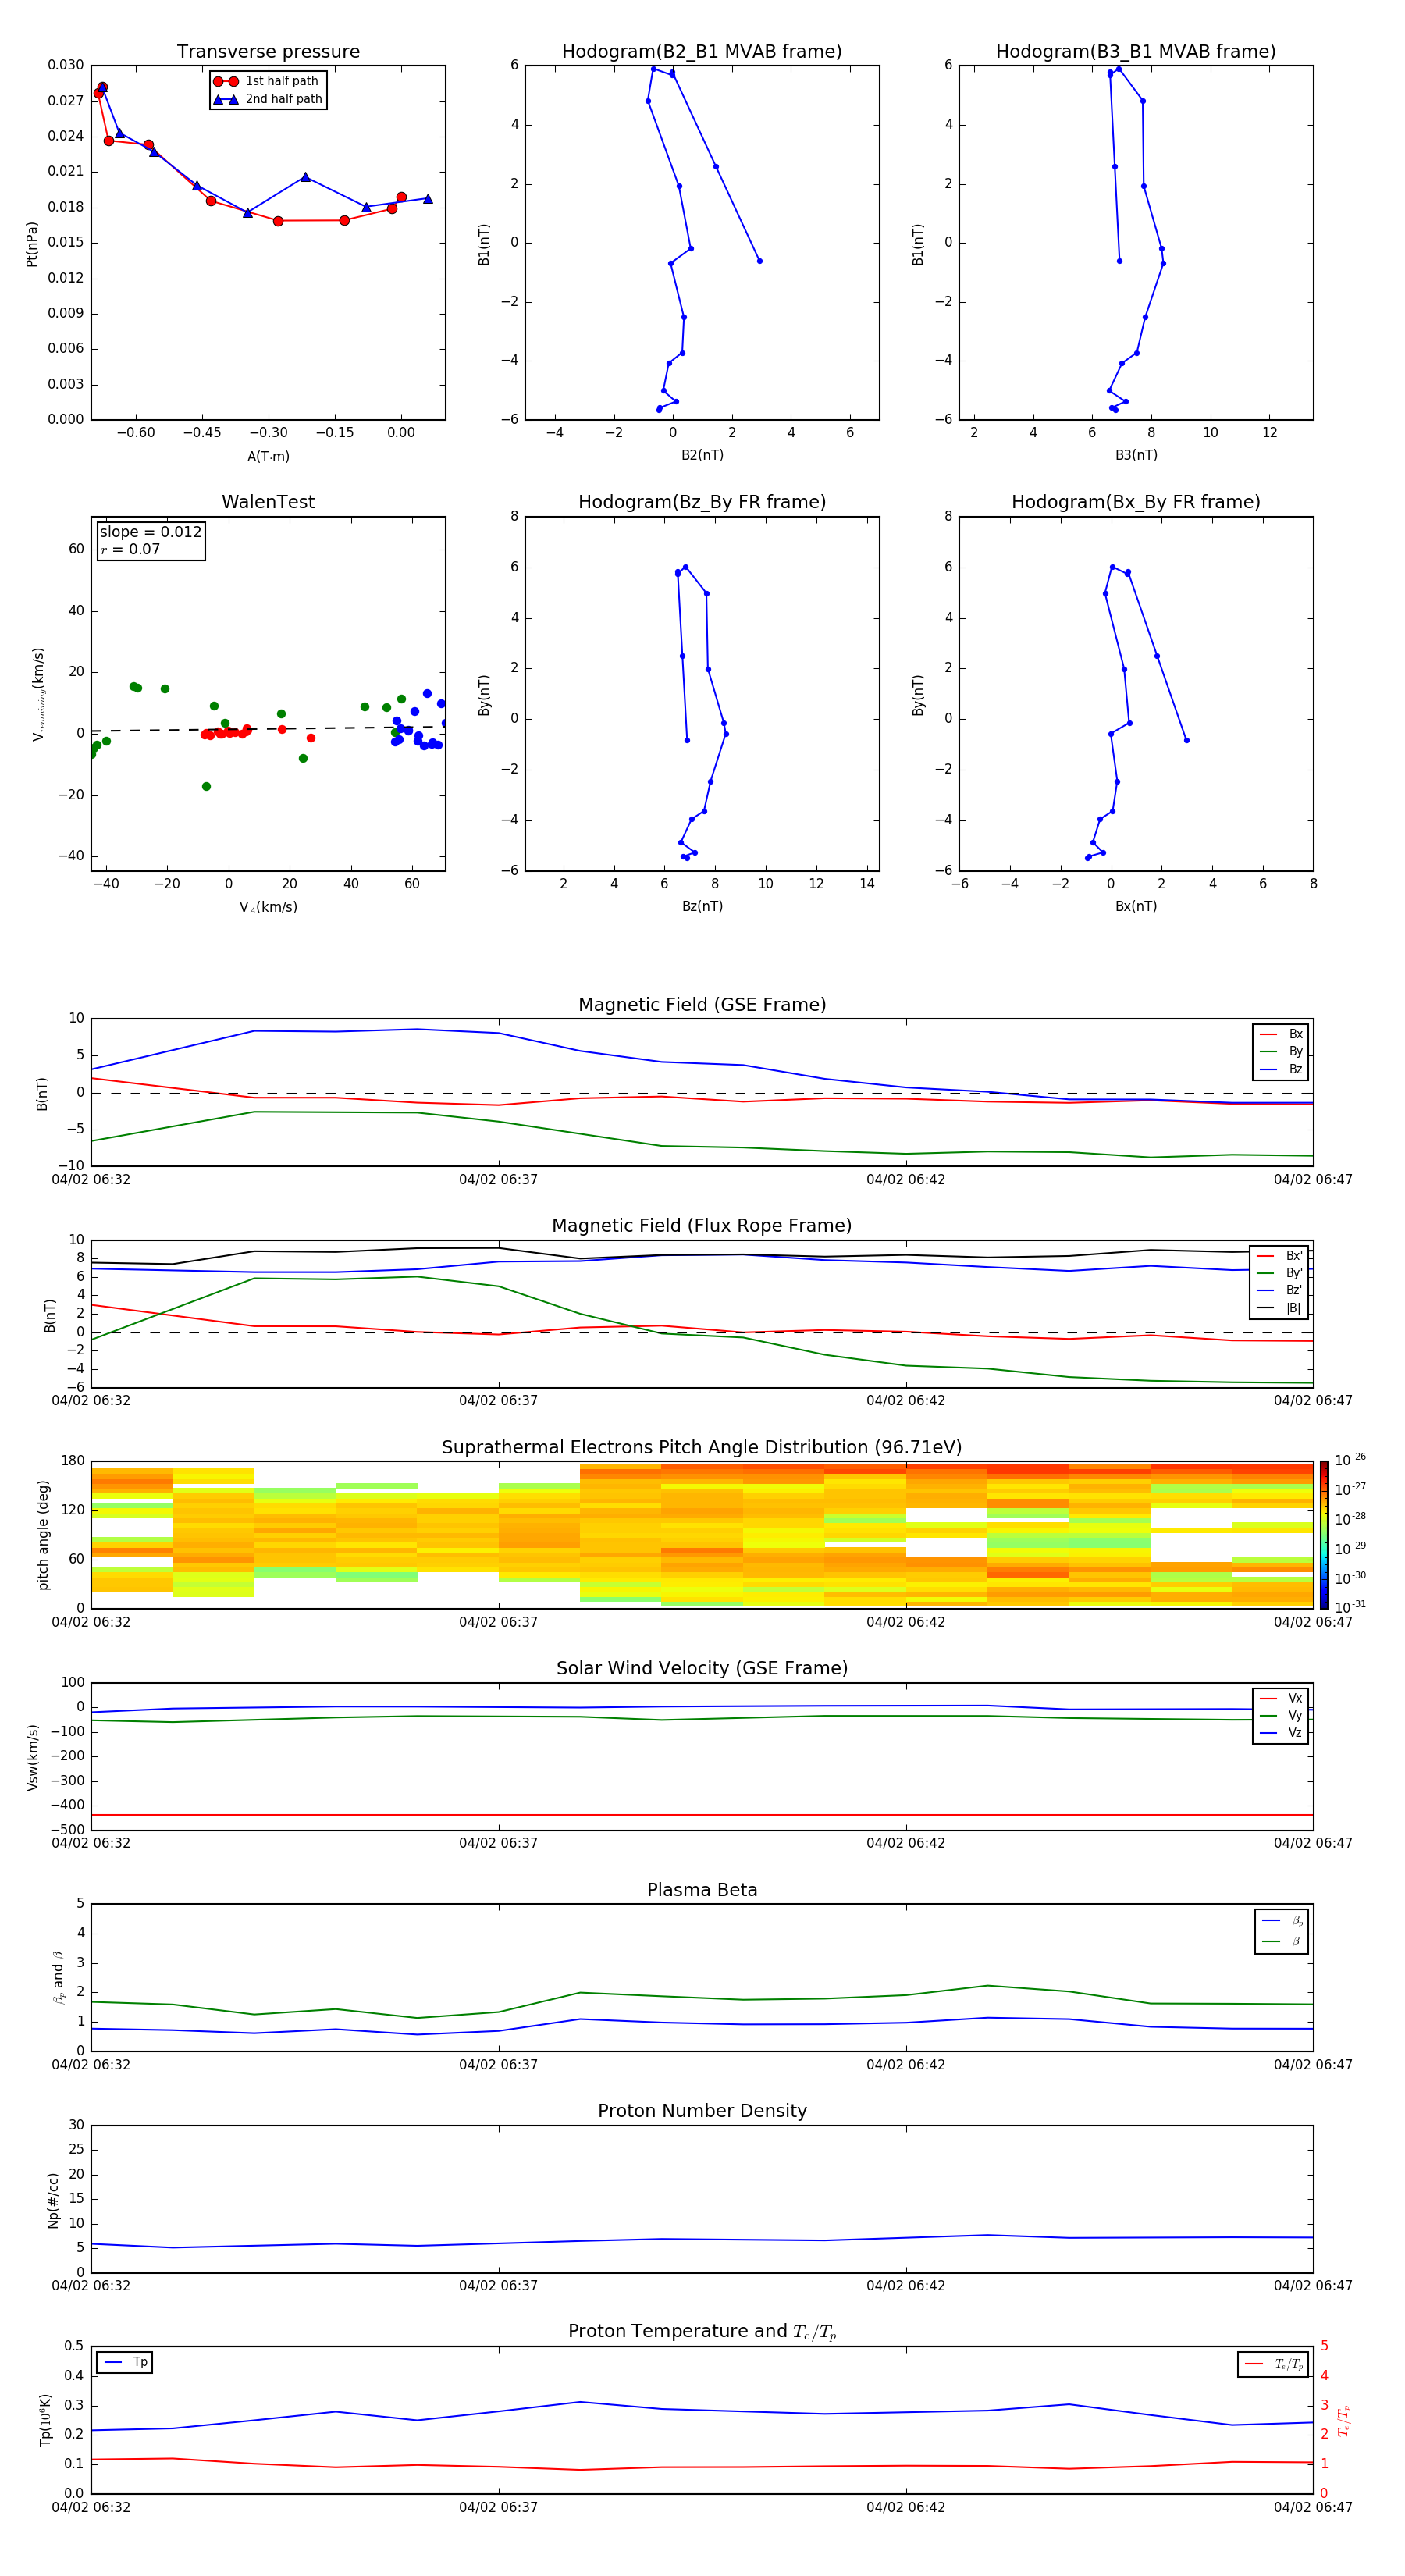
Task: Click the 'V_remaining(km/s)' y-axis label
Action: pos(38,694)
